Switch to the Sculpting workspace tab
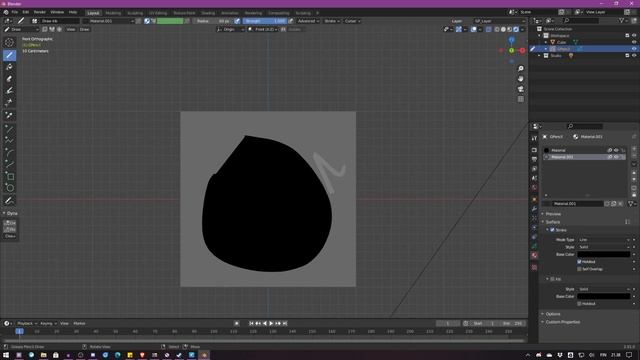The image size is (640, 360). 135,13
